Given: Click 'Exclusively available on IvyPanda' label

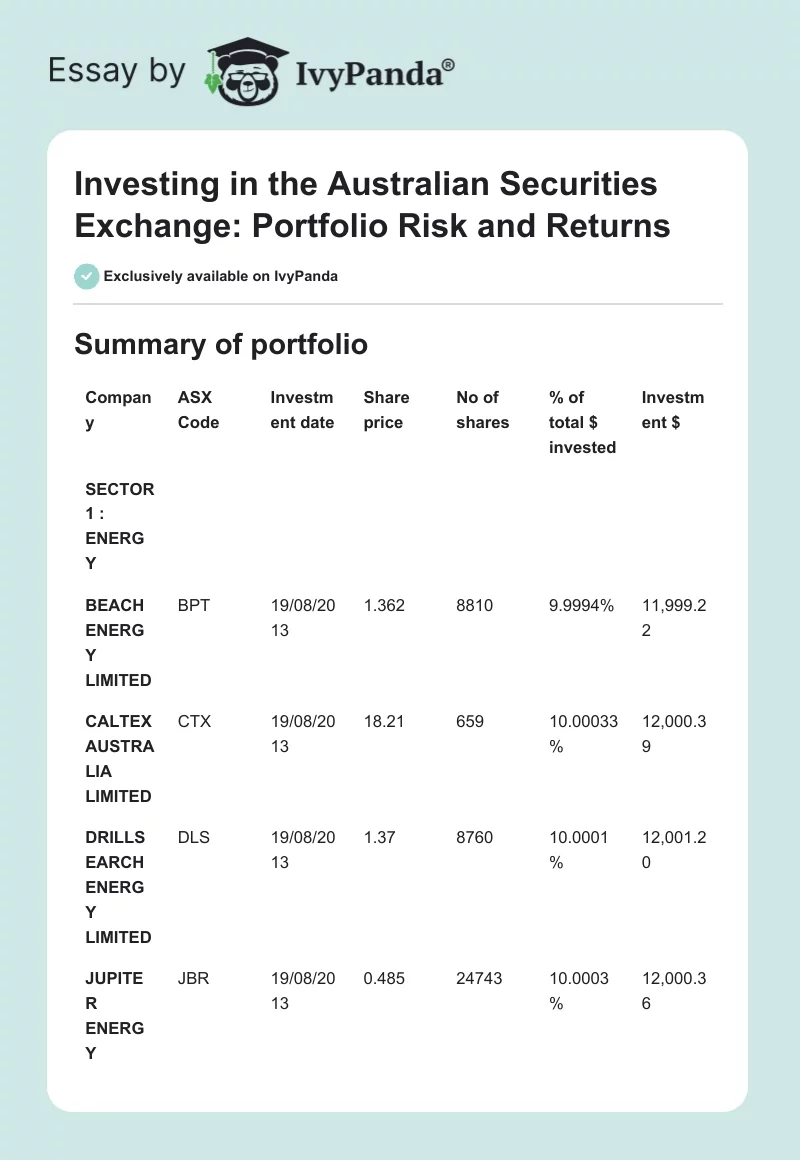Looking at the screenshot, I should [220, 276].
